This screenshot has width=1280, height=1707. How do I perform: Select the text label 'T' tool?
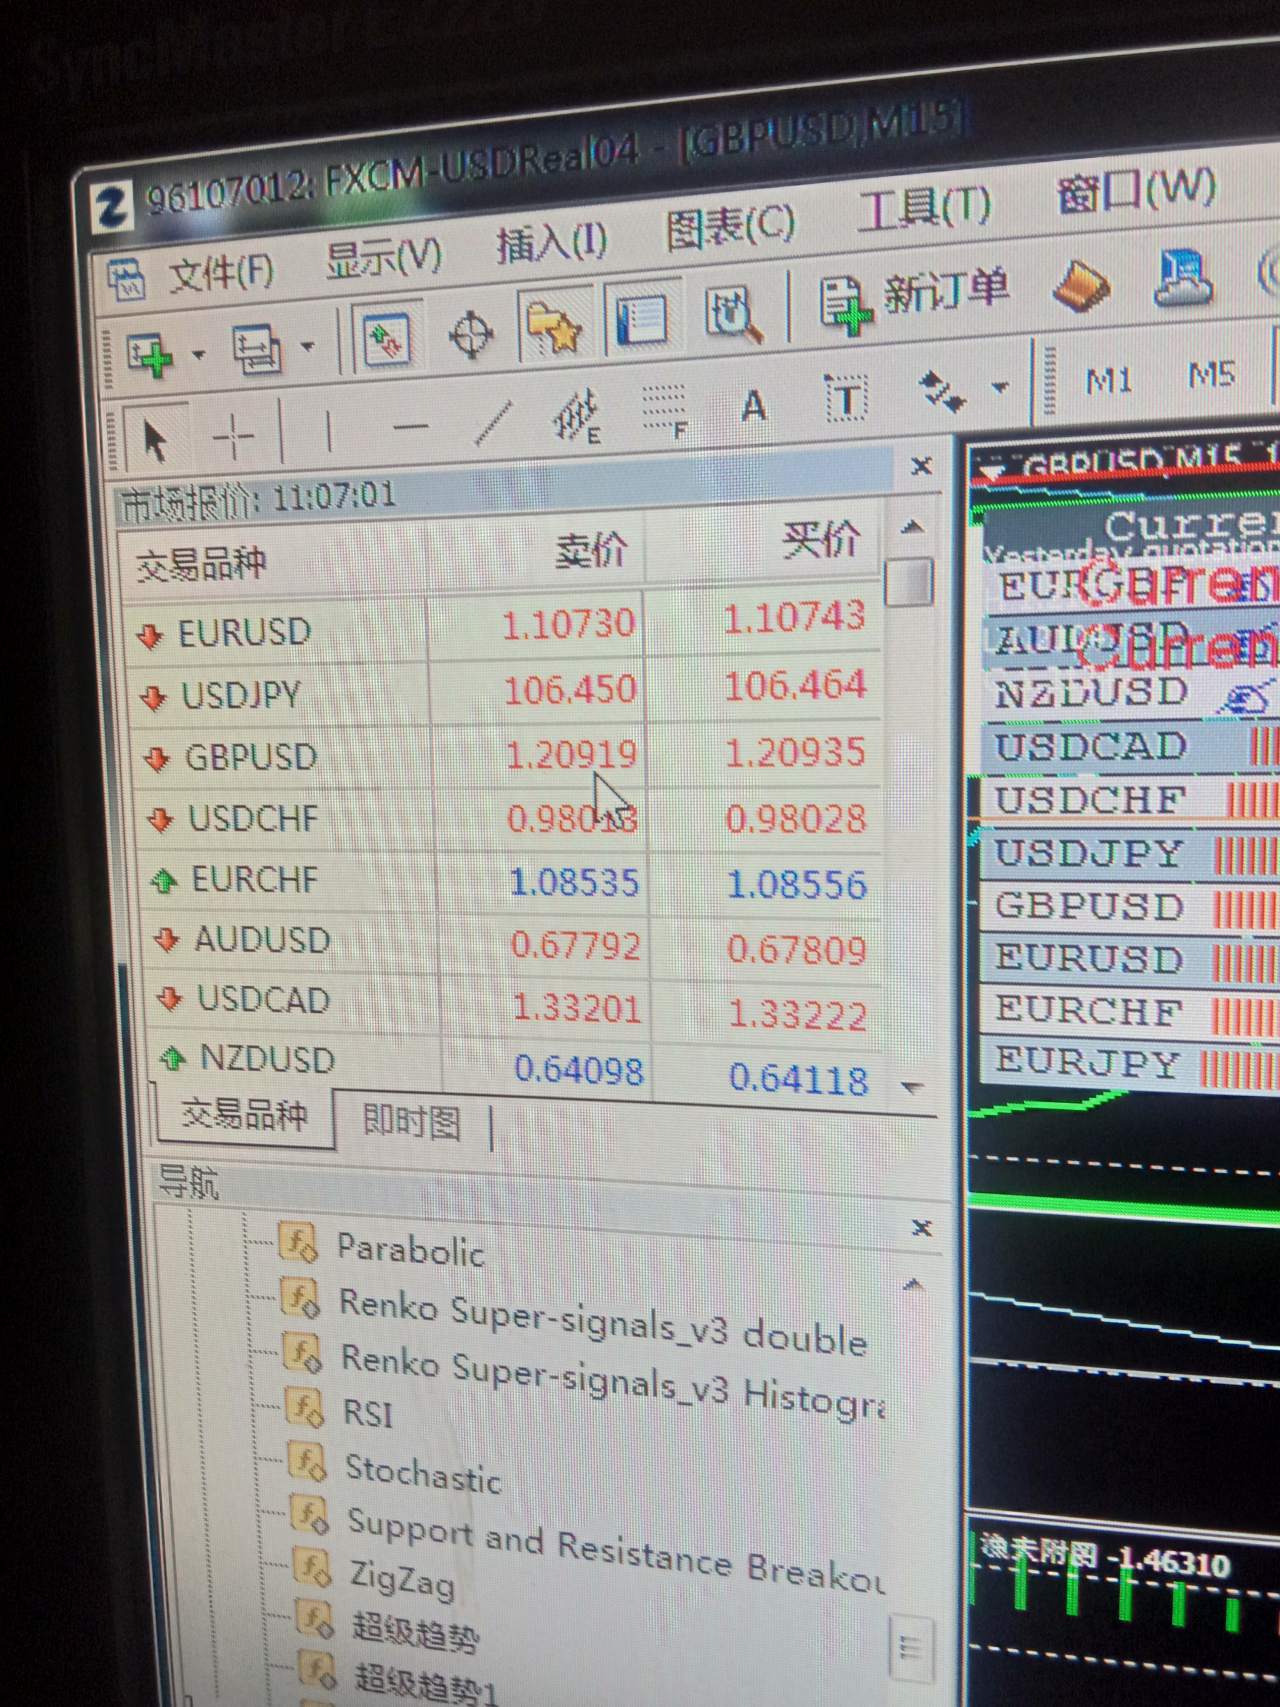point(846,400)
